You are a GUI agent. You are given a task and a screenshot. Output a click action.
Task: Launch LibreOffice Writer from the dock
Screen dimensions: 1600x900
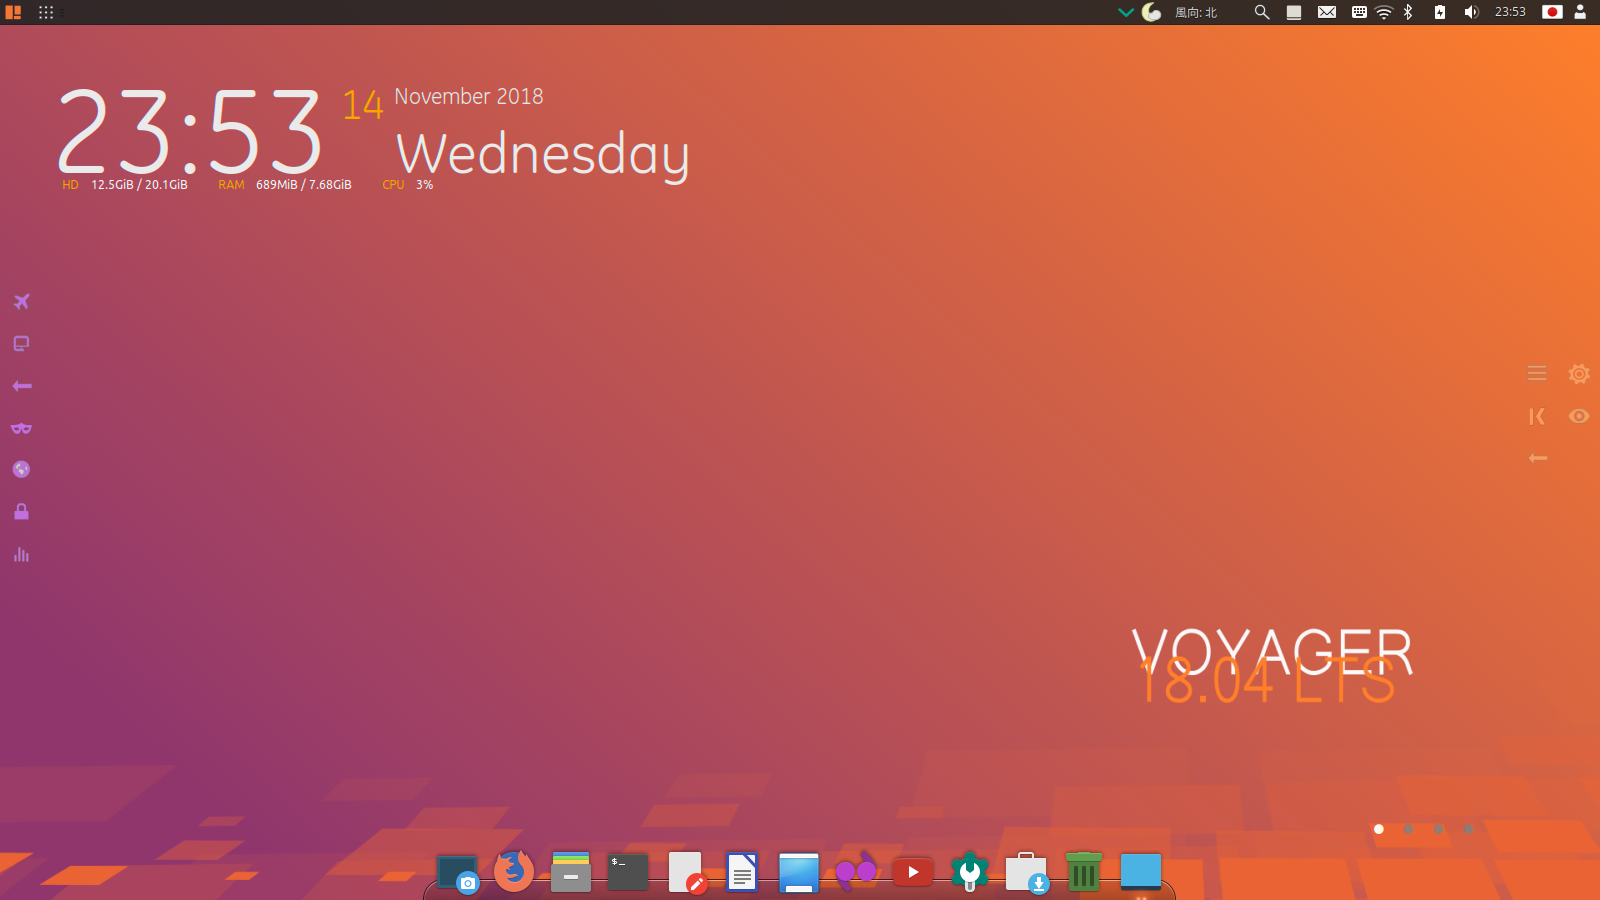742,872
